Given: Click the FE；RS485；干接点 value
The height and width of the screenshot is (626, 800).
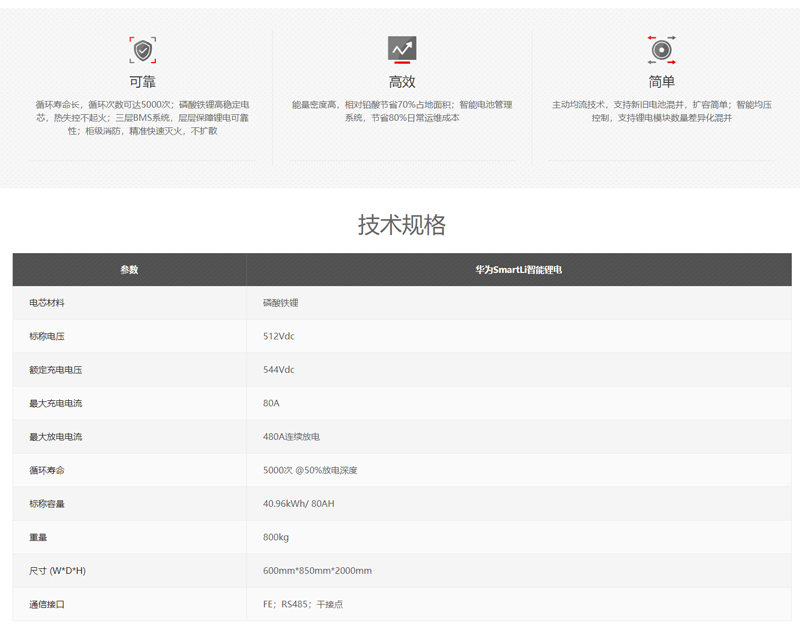Looking at the screenshot, I should click(303, 605).
